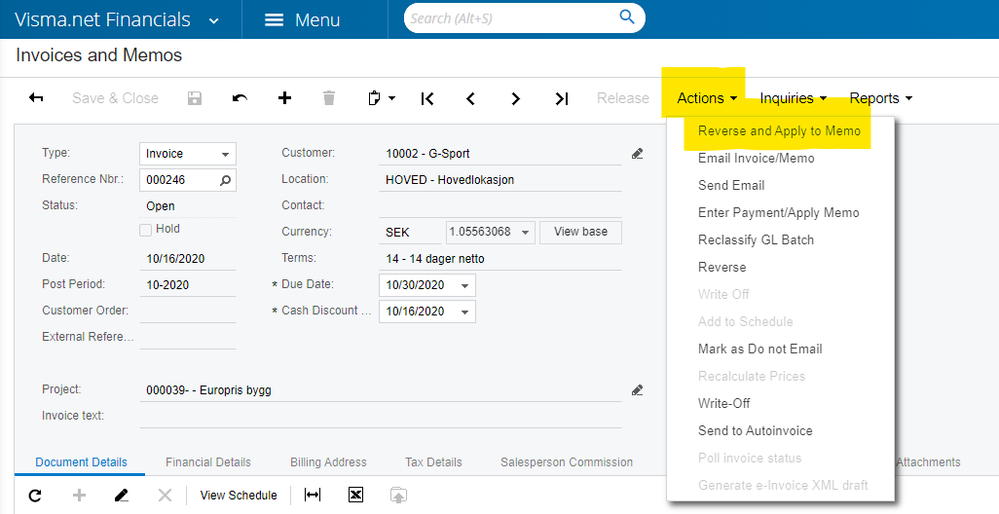Go to next record arrow
Viewport: 999px width, 514px height.
[x=515, y=98]
